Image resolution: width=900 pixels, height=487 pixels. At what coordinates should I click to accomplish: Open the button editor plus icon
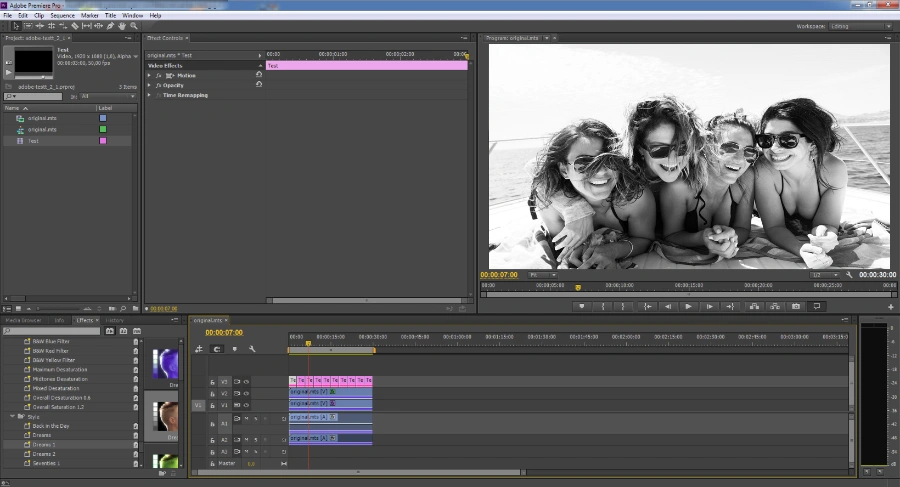coord(891,307)
